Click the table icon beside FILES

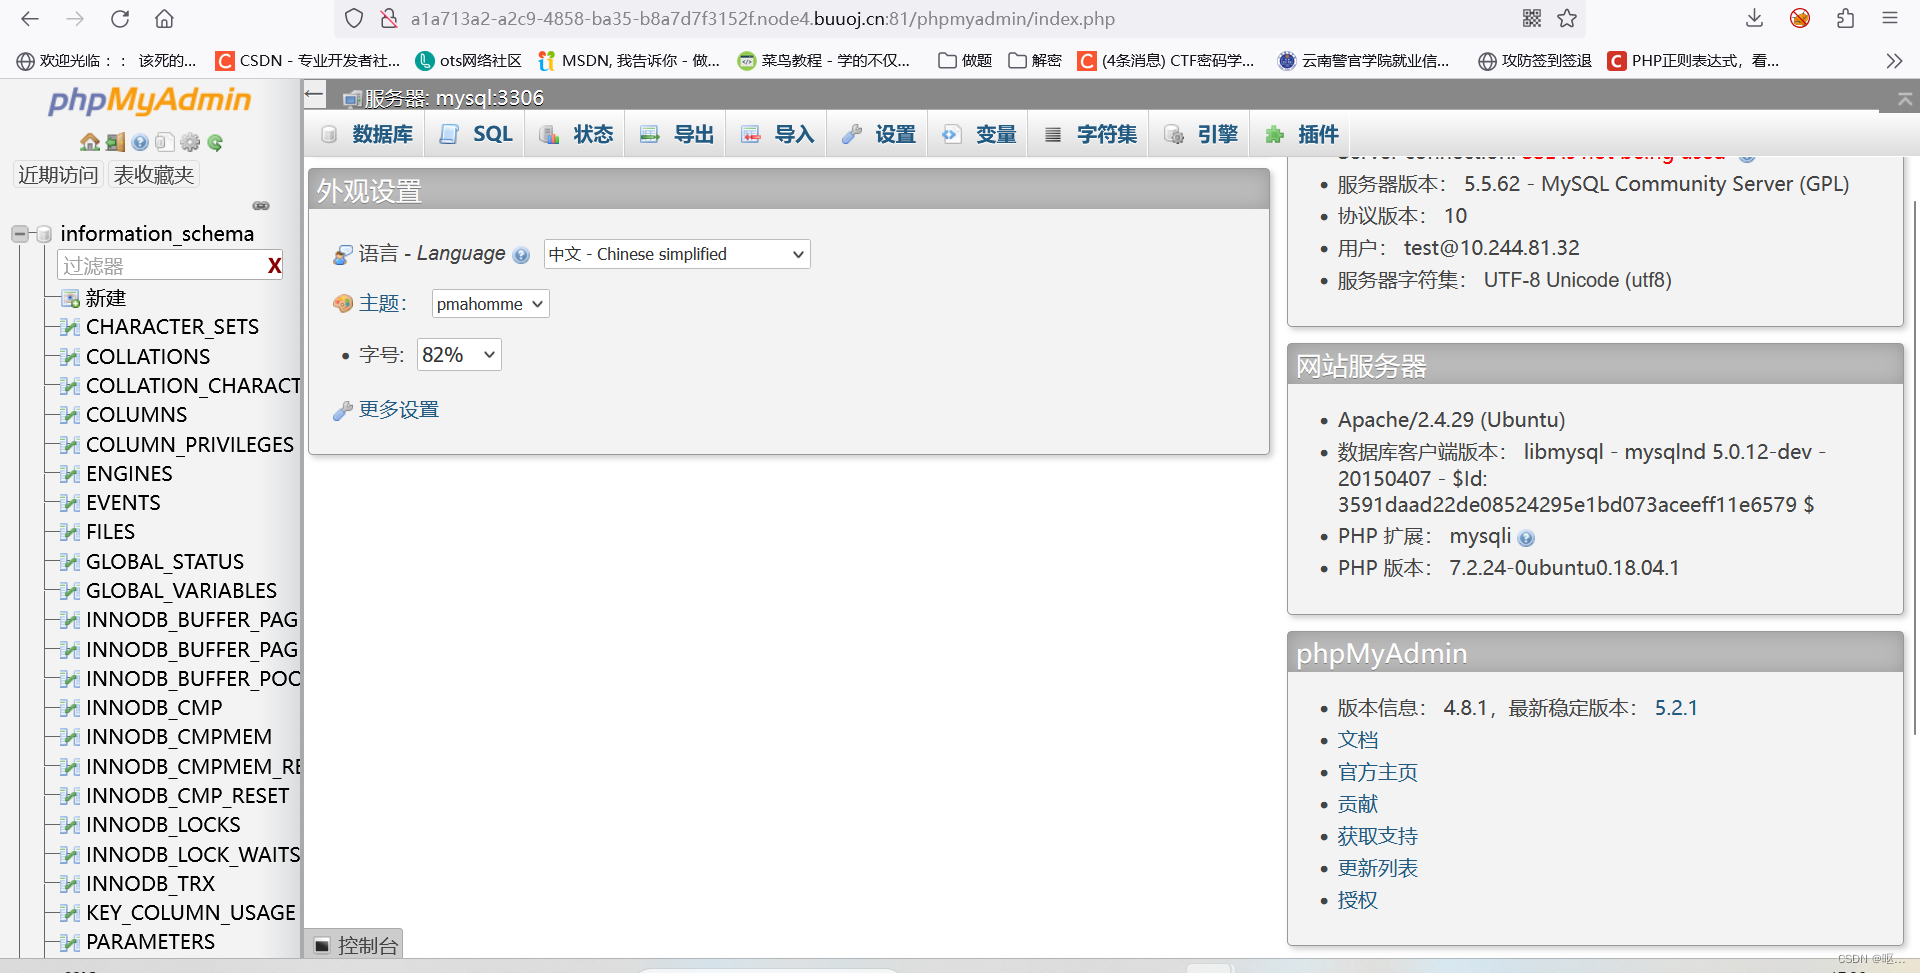70,532
